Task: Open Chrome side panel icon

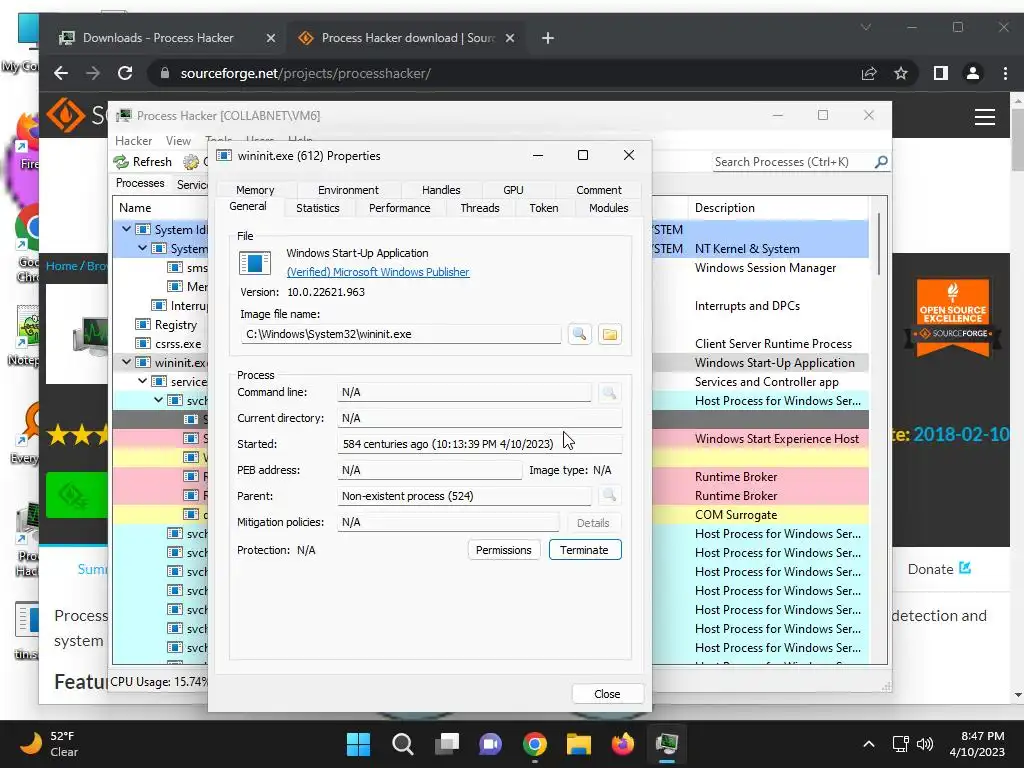Action: point(940,73)
